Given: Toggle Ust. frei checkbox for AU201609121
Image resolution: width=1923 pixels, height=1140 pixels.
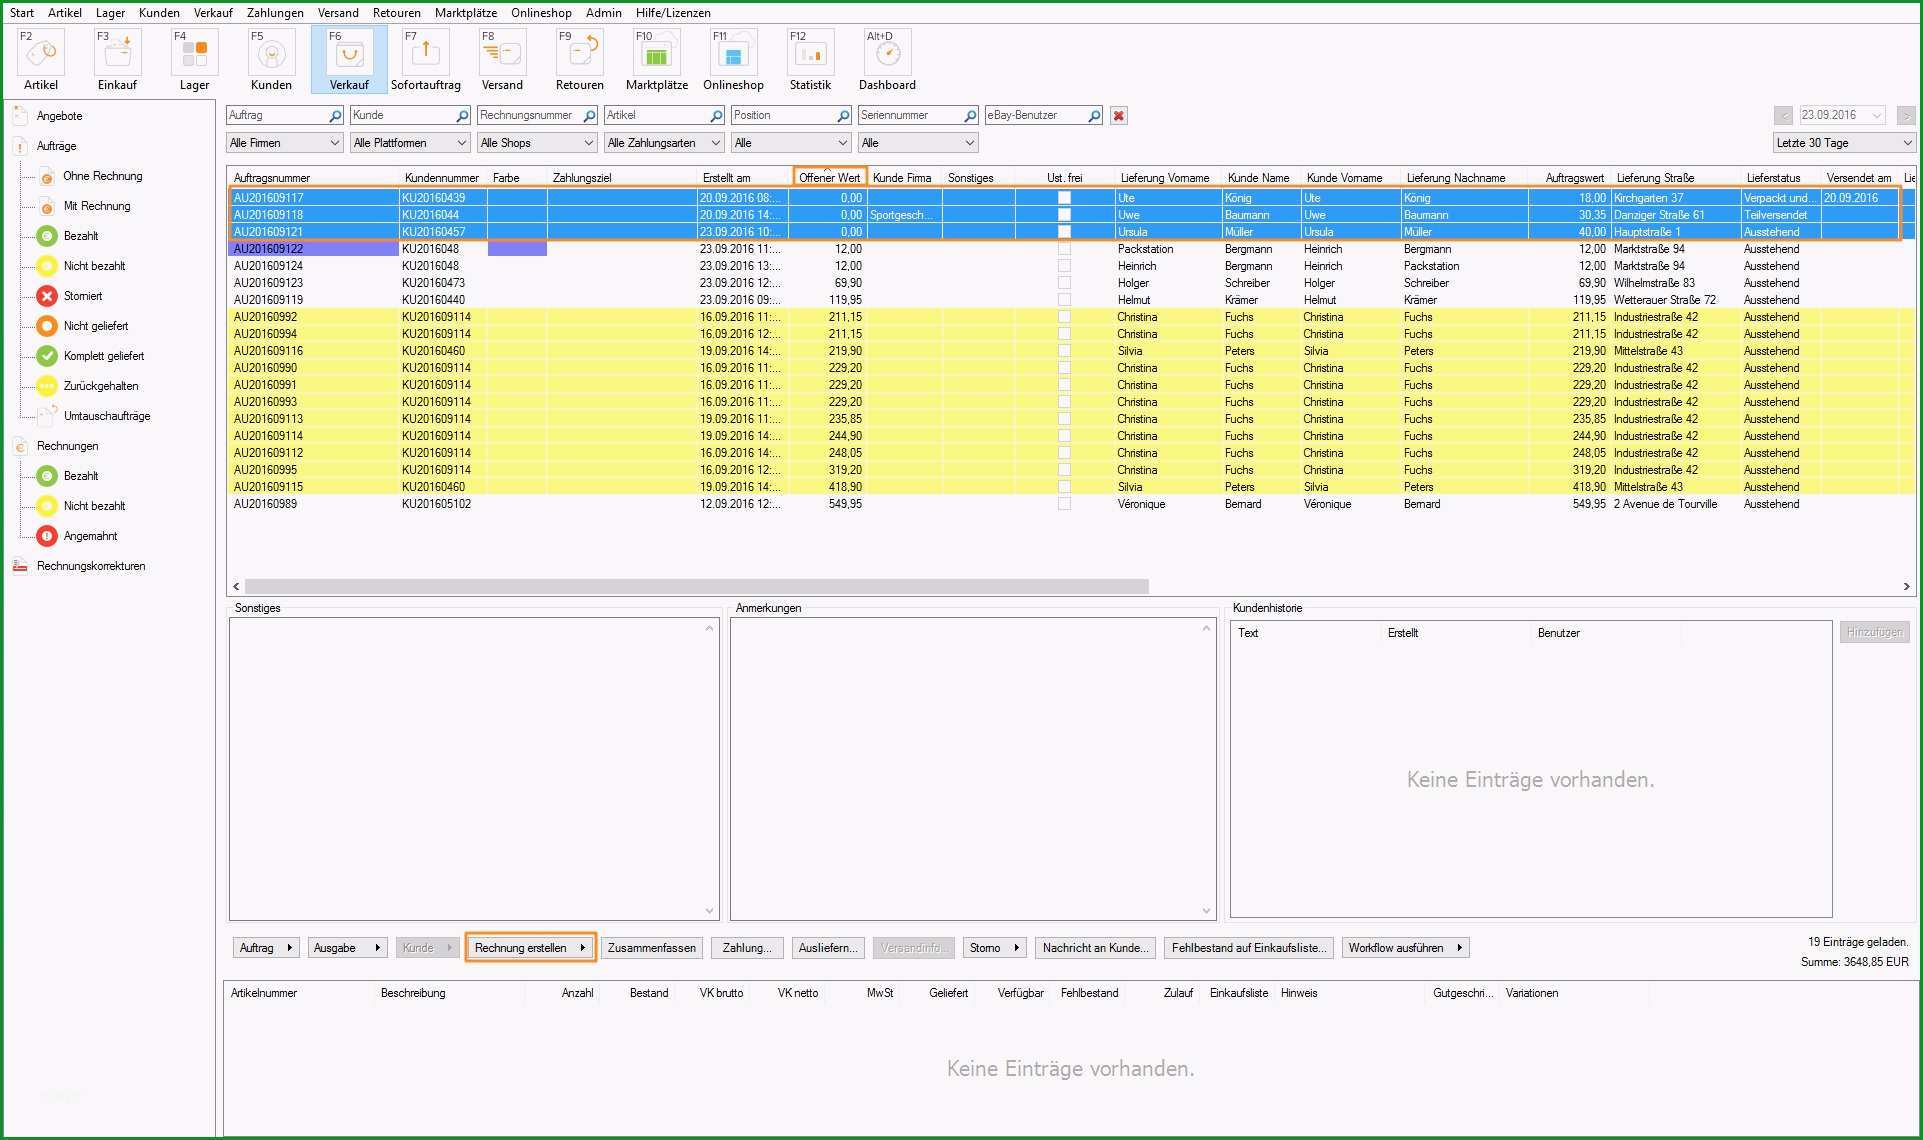Looking at the screenshot, I should click(x=1064, y=232).
